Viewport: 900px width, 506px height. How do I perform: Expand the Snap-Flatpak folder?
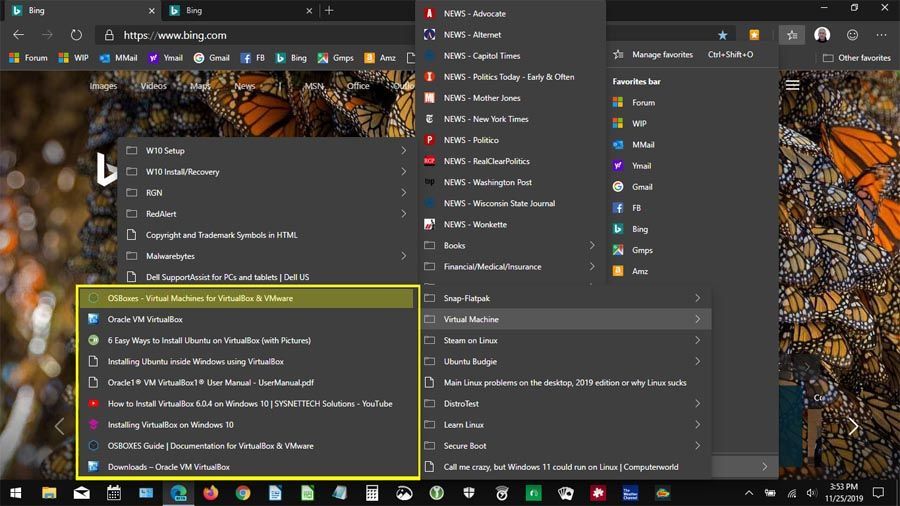click(x=565, y=298)
